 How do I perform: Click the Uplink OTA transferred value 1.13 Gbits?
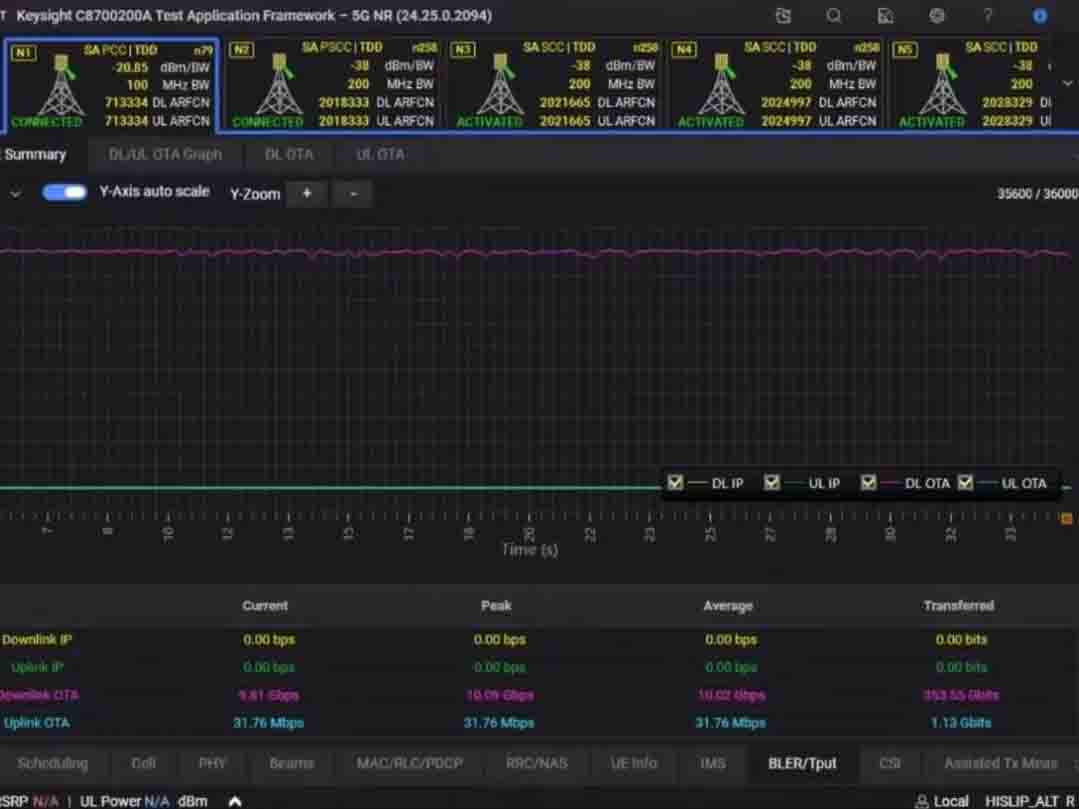[961, 723]
